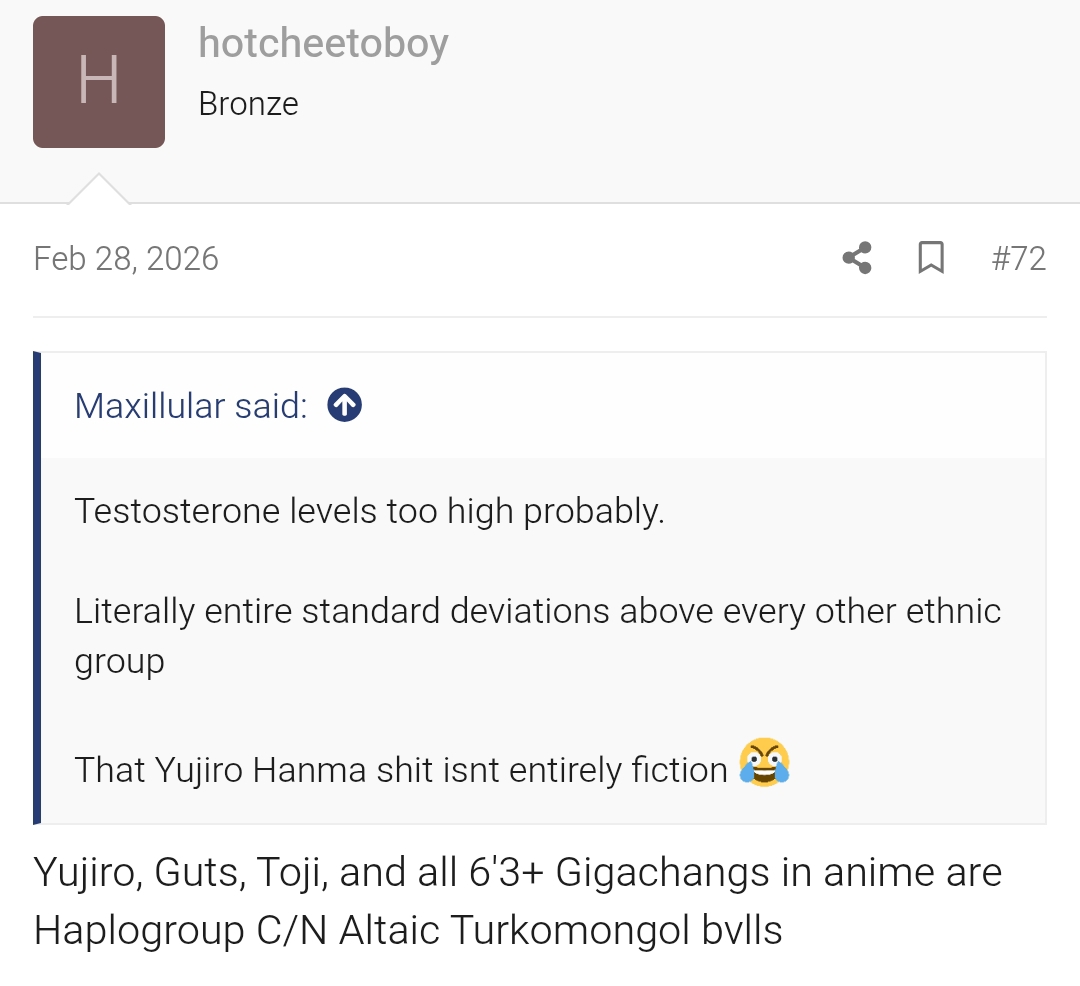Open the #72 post permalink

(1018, 259)
